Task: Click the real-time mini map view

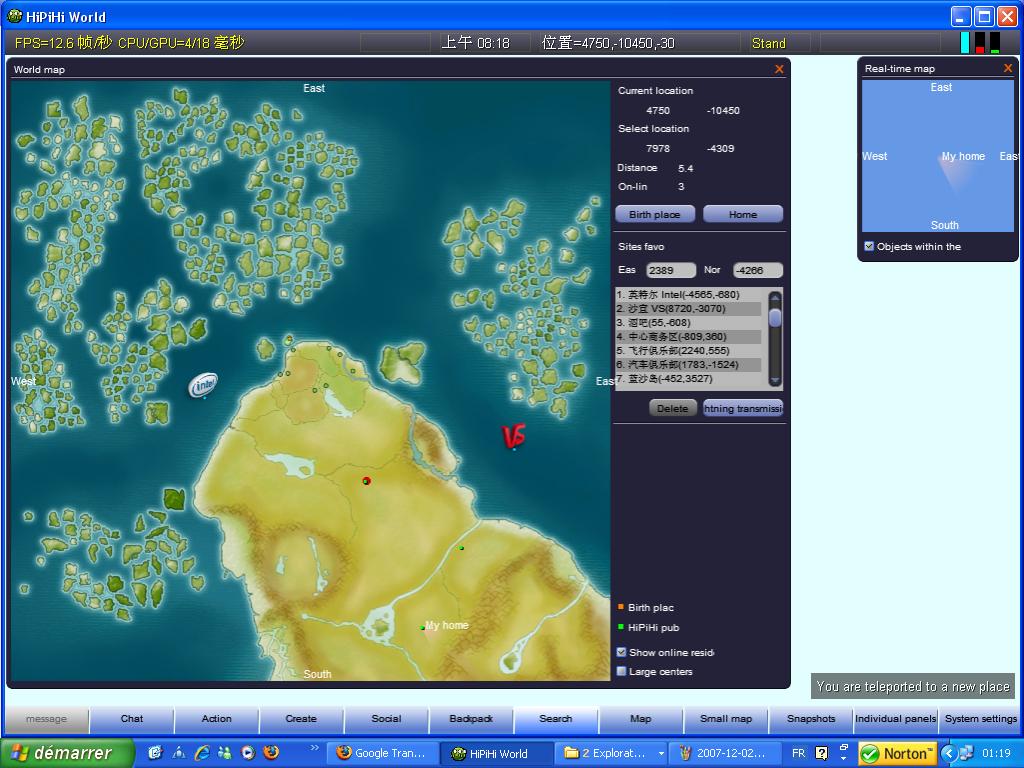Action: (x=938, y=155)
